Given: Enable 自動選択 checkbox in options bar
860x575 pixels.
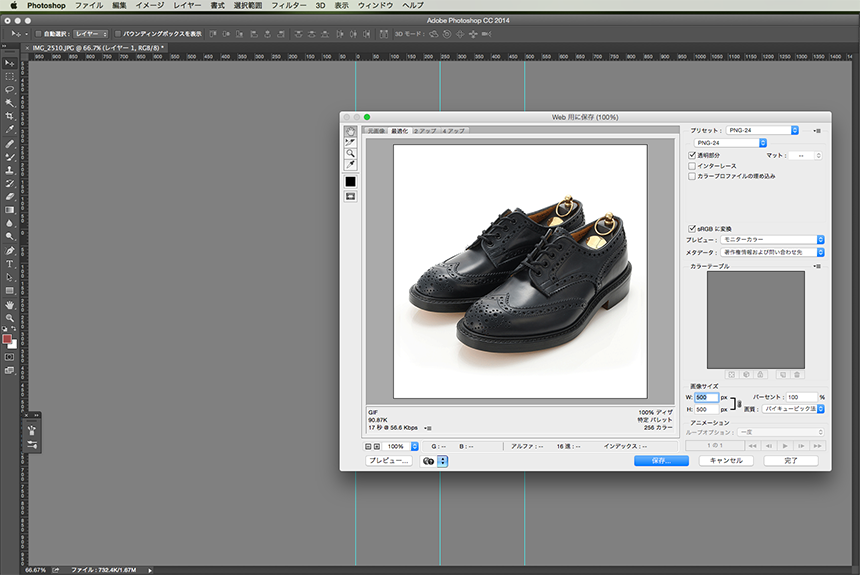Looking at the screenshot, I should click(38, 34).
